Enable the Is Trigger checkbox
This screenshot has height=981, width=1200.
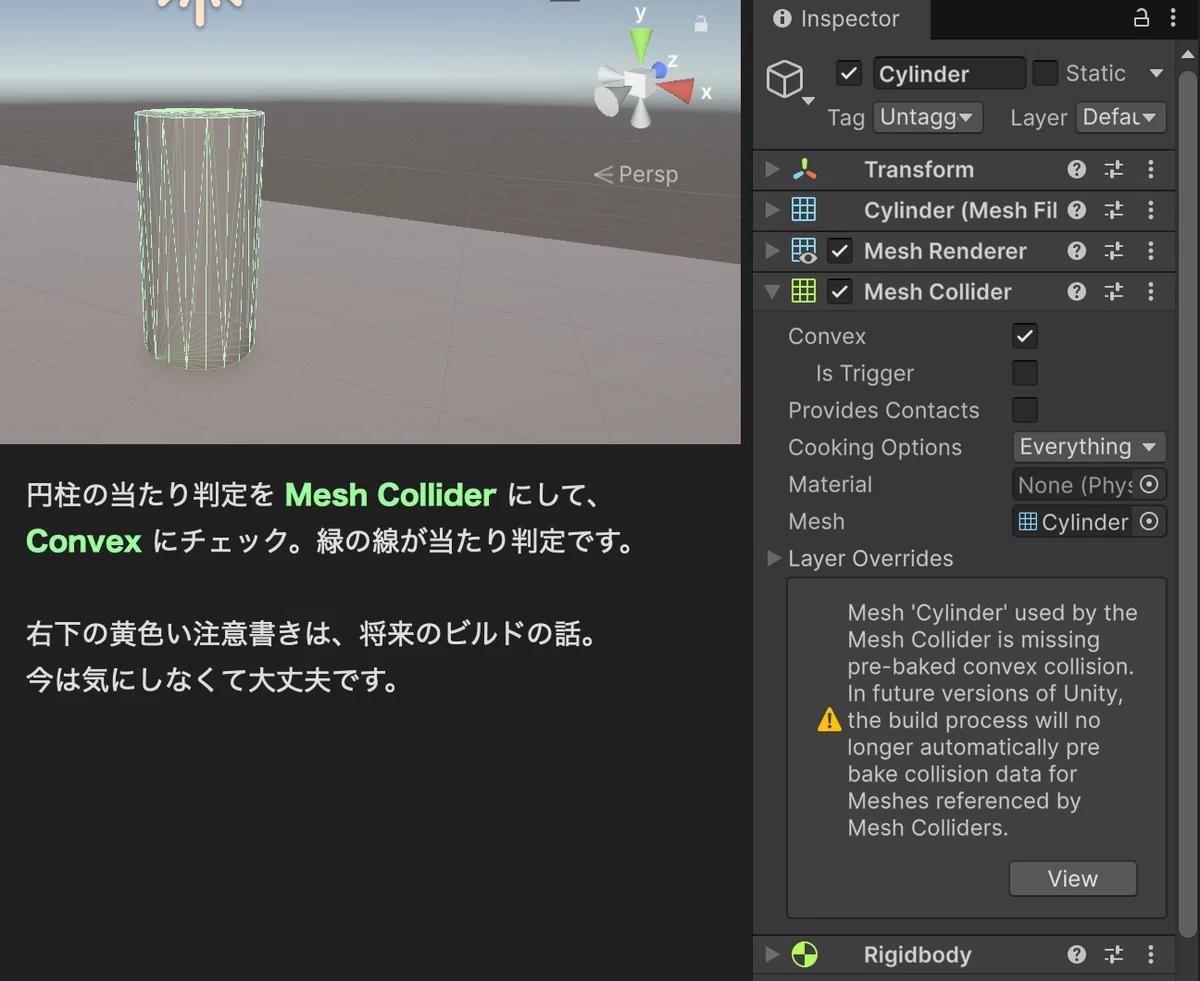tap(1025, 373)
